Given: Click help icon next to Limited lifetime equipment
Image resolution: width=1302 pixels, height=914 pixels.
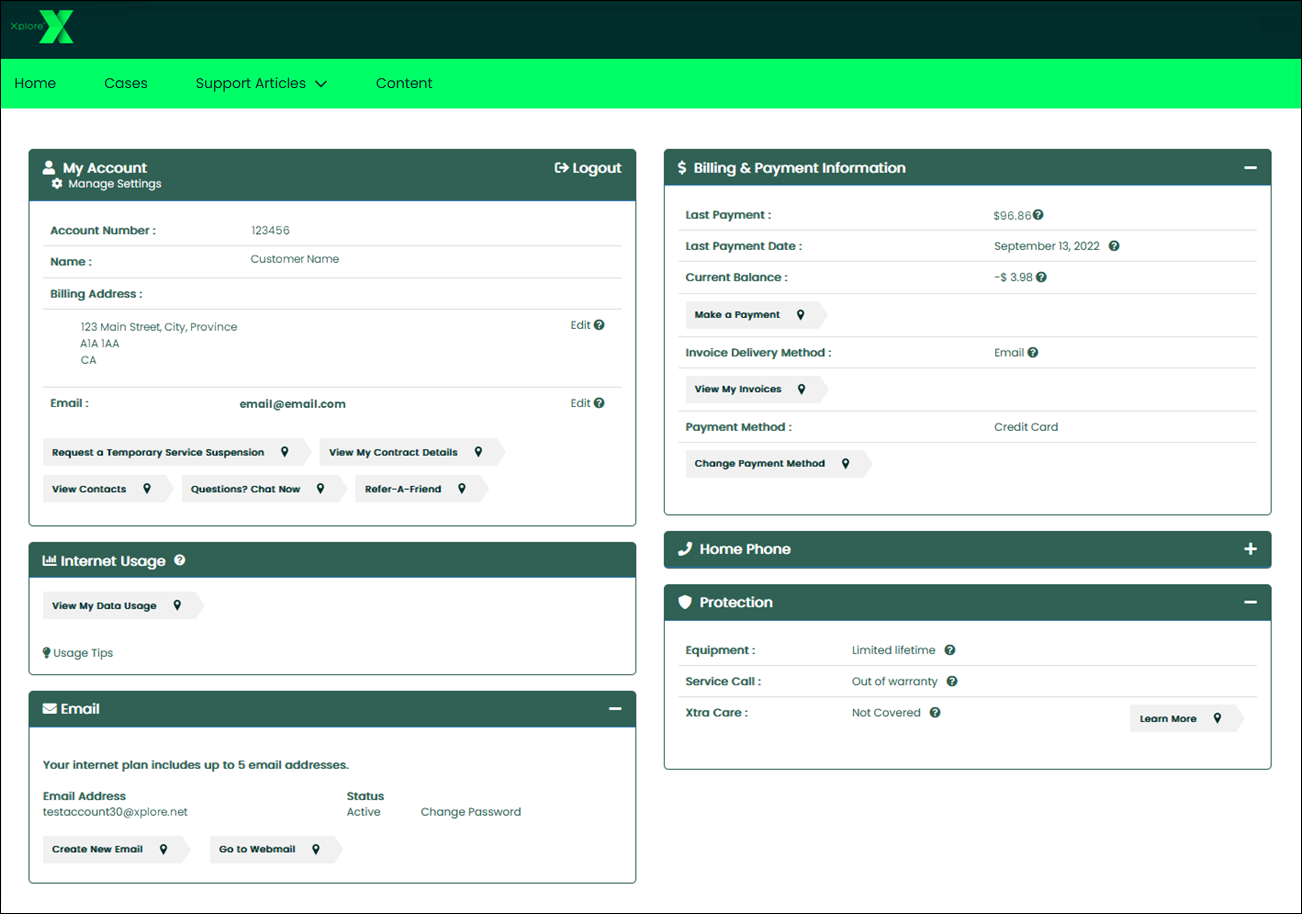Looking at the screenshot, I should point(950,650).
